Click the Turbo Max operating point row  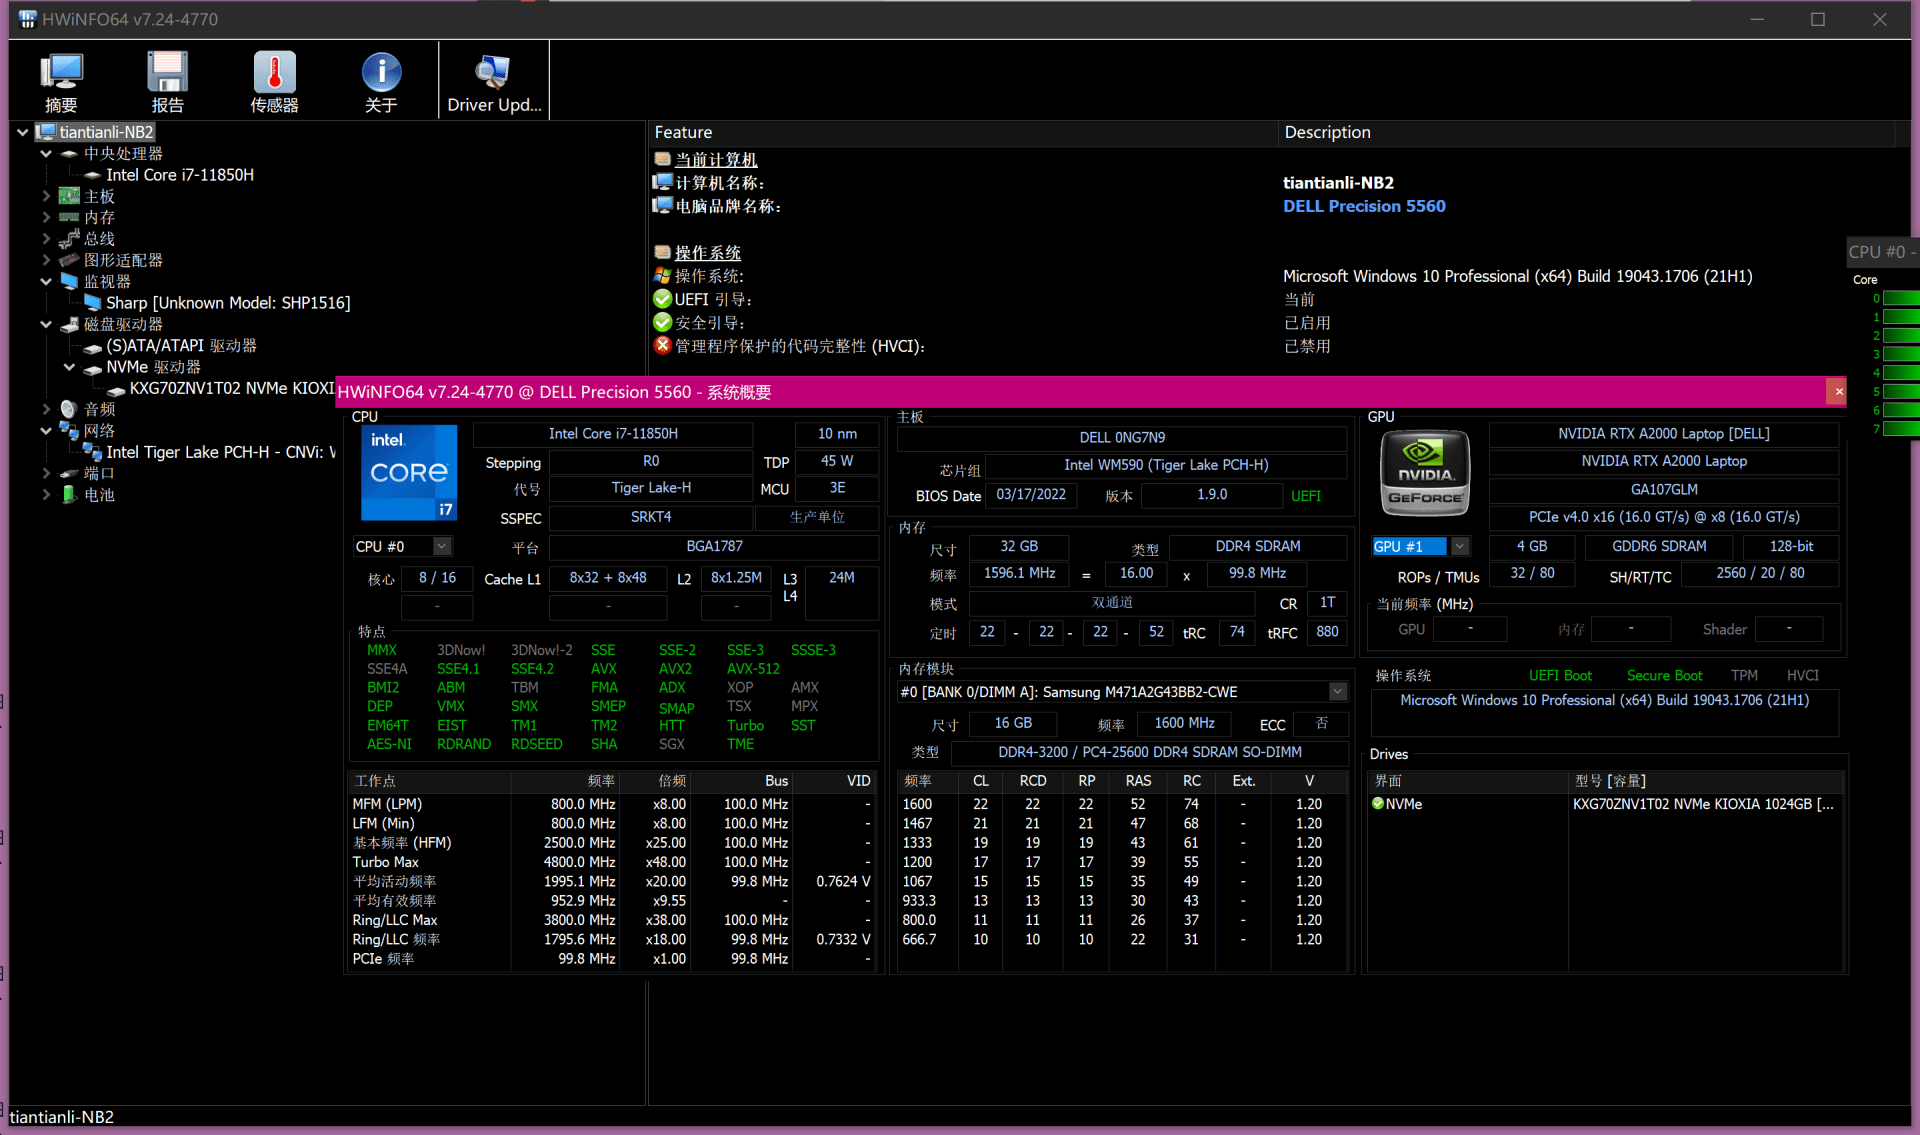[613, 862]
